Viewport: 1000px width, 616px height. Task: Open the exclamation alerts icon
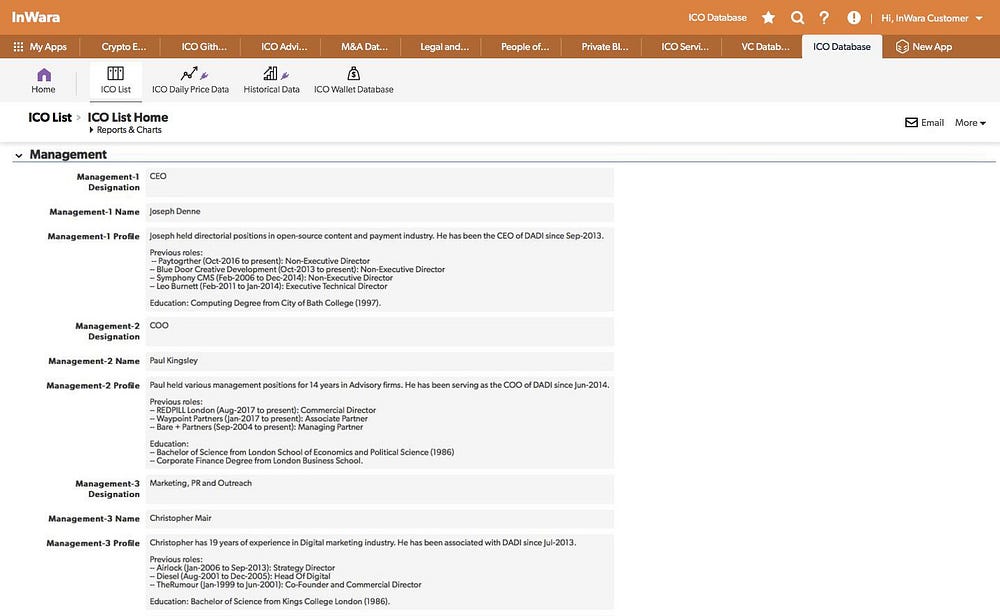coord(854,18)
